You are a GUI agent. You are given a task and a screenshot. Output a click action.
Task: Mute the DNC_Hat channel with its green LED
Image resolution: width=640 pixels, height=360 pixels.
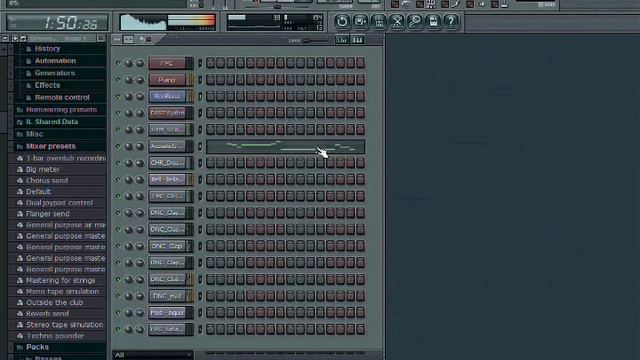point(118,296)
